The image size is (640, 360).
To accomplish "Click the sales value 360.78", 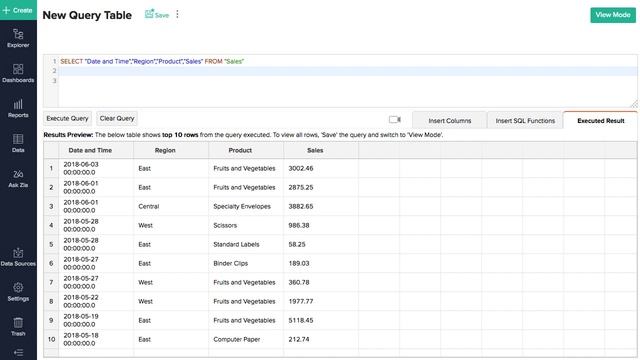I will tap(299, 282).
